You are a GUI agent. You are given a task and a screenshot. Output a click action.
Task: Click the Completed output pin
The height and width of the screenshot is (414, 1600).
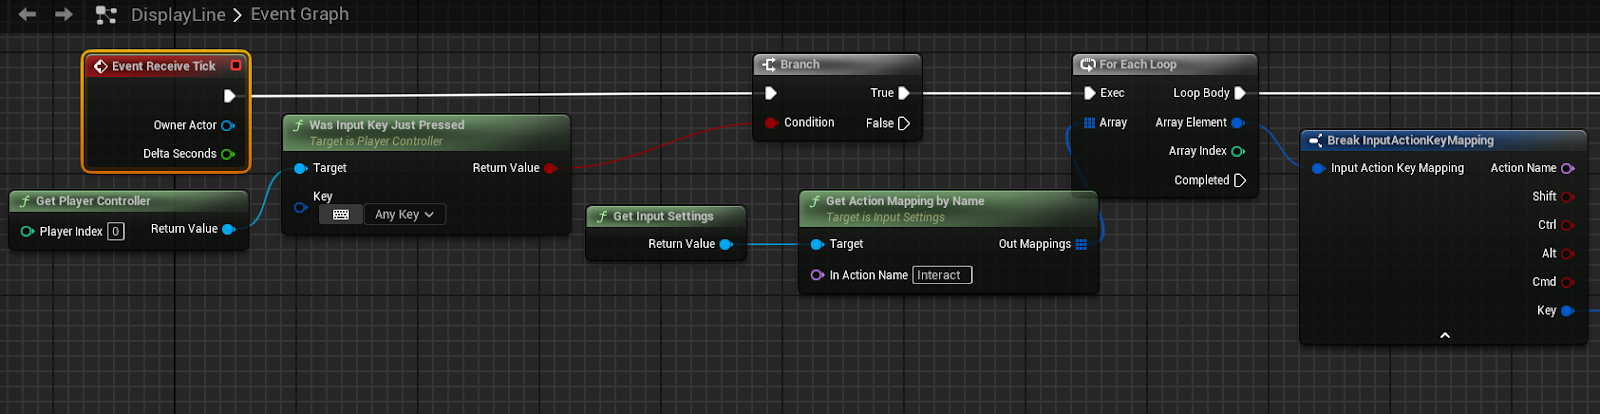pyautogui.click(x=1239, y=181)
